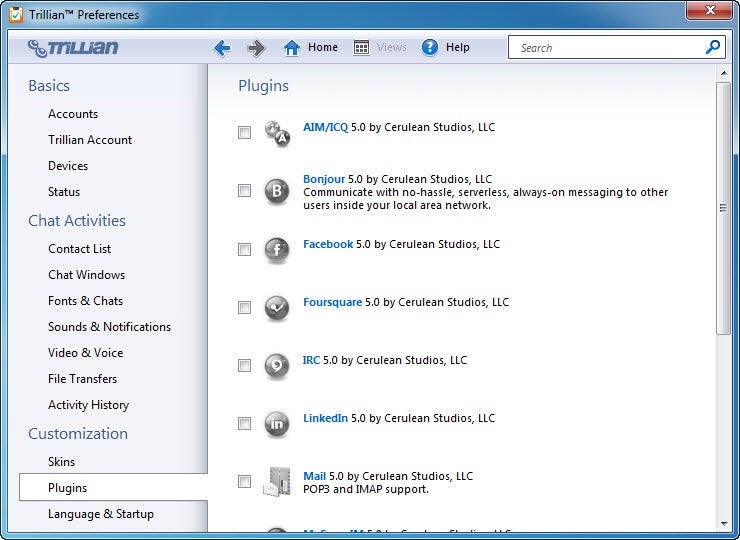Open the Skins page
The height and width of the screenshot is (540, 740).
point(61,462)
